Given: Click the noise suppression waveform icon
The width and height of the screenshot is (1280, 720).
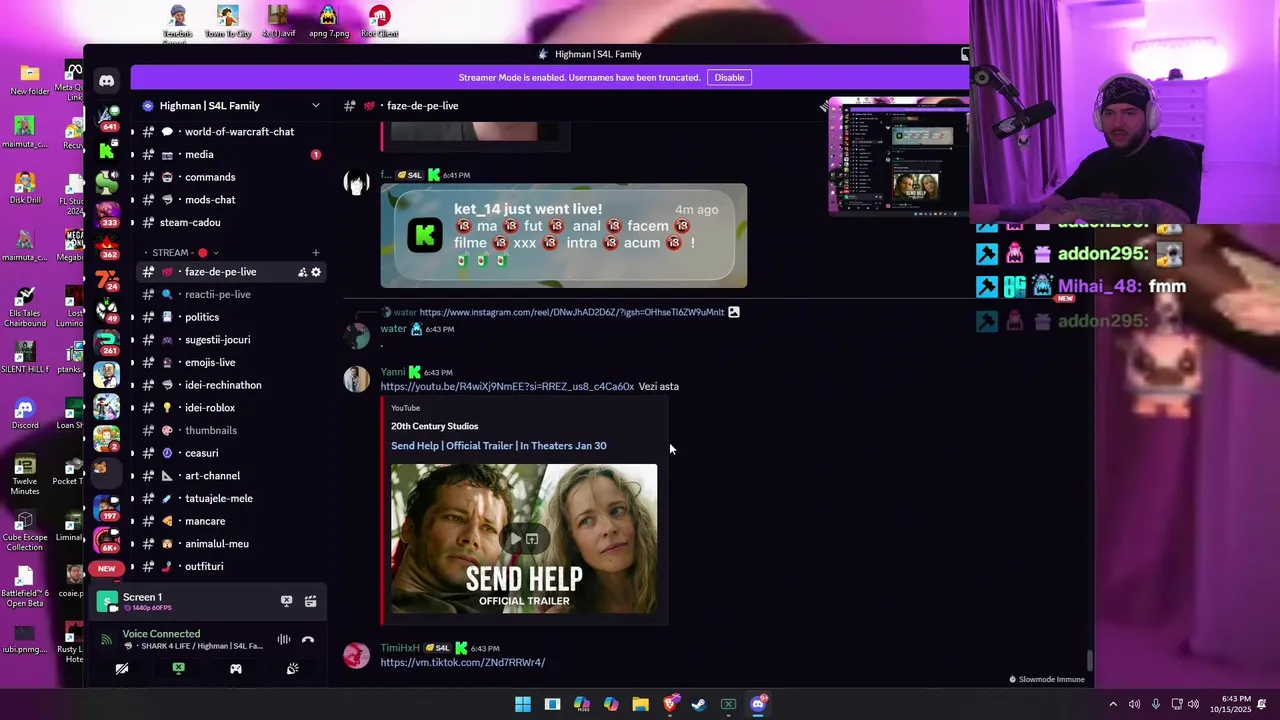Looking at the screenshot, I should (284, 639).
